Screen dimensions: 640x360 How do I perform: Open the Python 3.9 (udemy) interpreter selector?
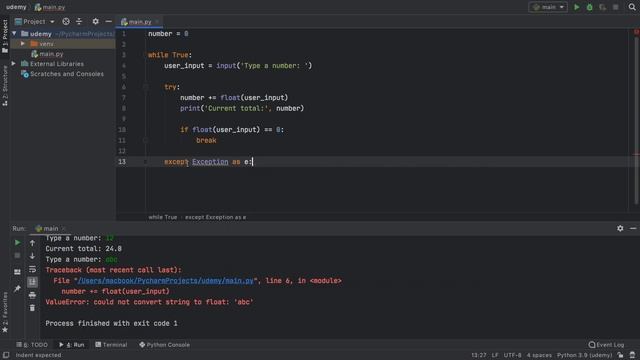(584, 355)
